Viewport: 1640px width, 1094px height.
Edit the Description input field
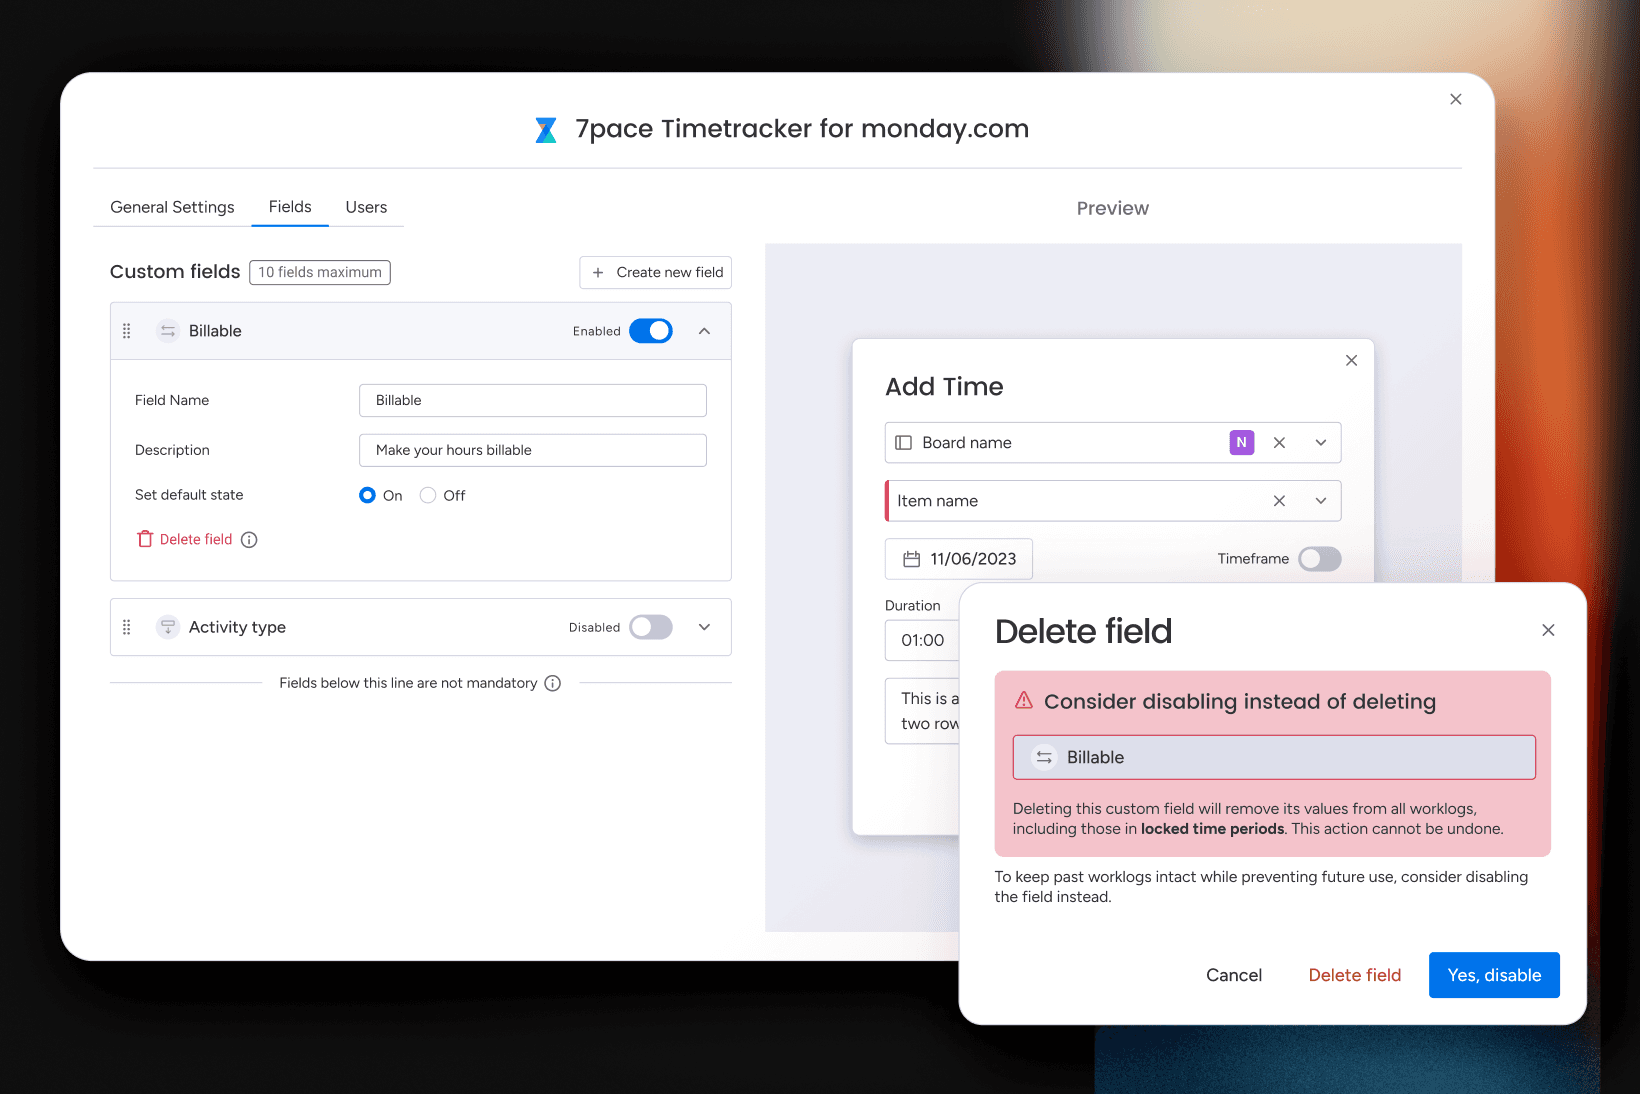pyautogui.click(x=533, y=450)
